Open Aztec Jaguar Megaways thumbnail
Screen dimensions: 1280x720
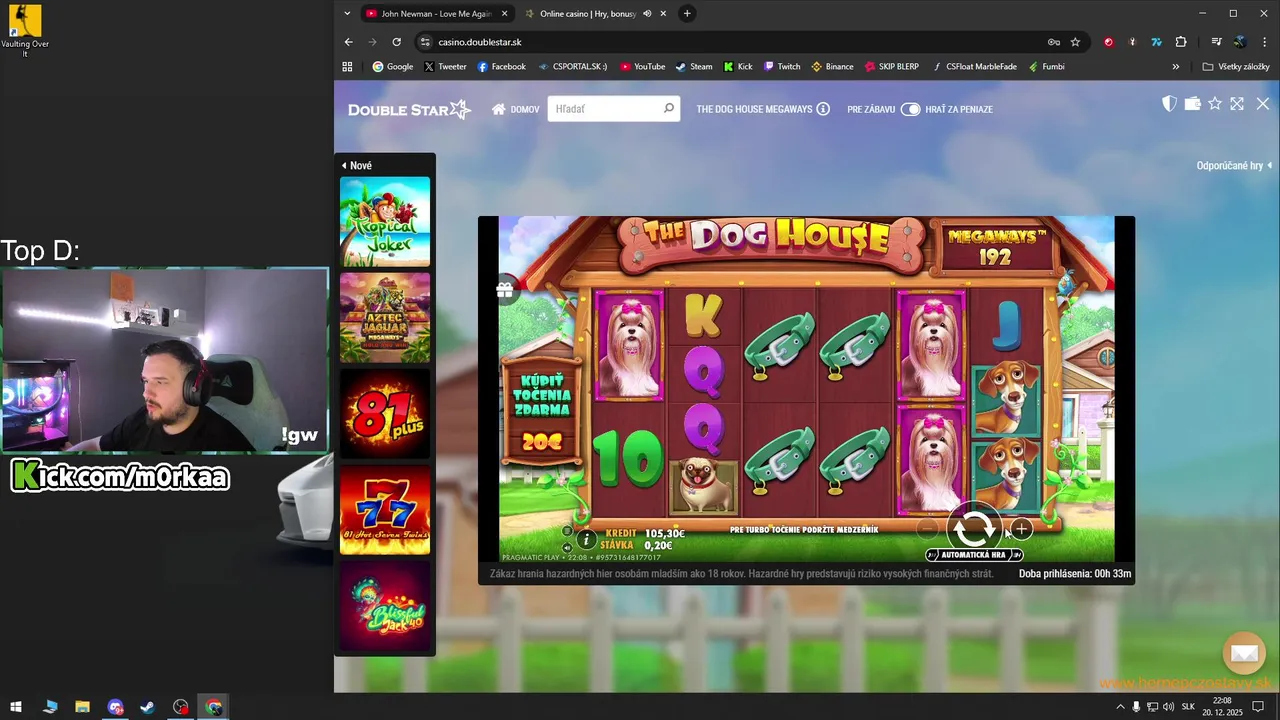point(385,318)
